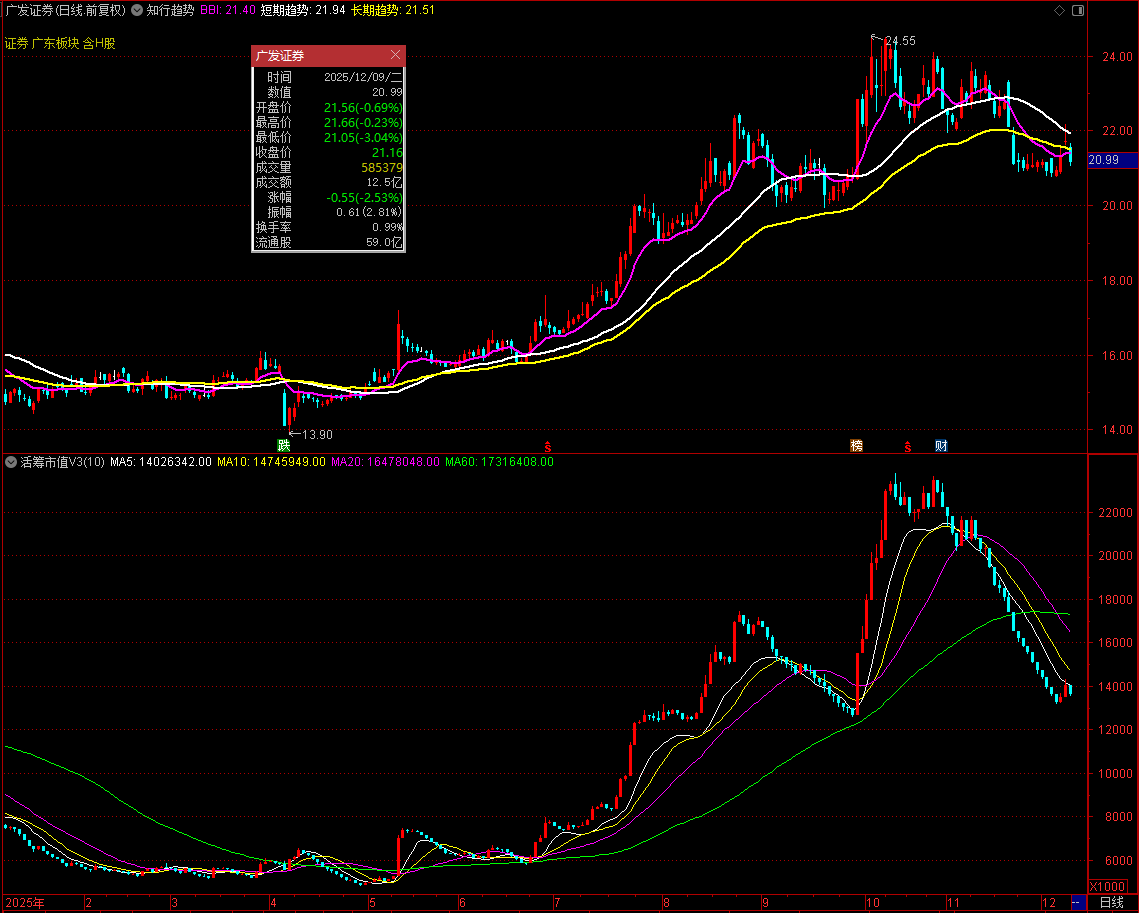Click the green 跌 event marker

pos(284,445)
